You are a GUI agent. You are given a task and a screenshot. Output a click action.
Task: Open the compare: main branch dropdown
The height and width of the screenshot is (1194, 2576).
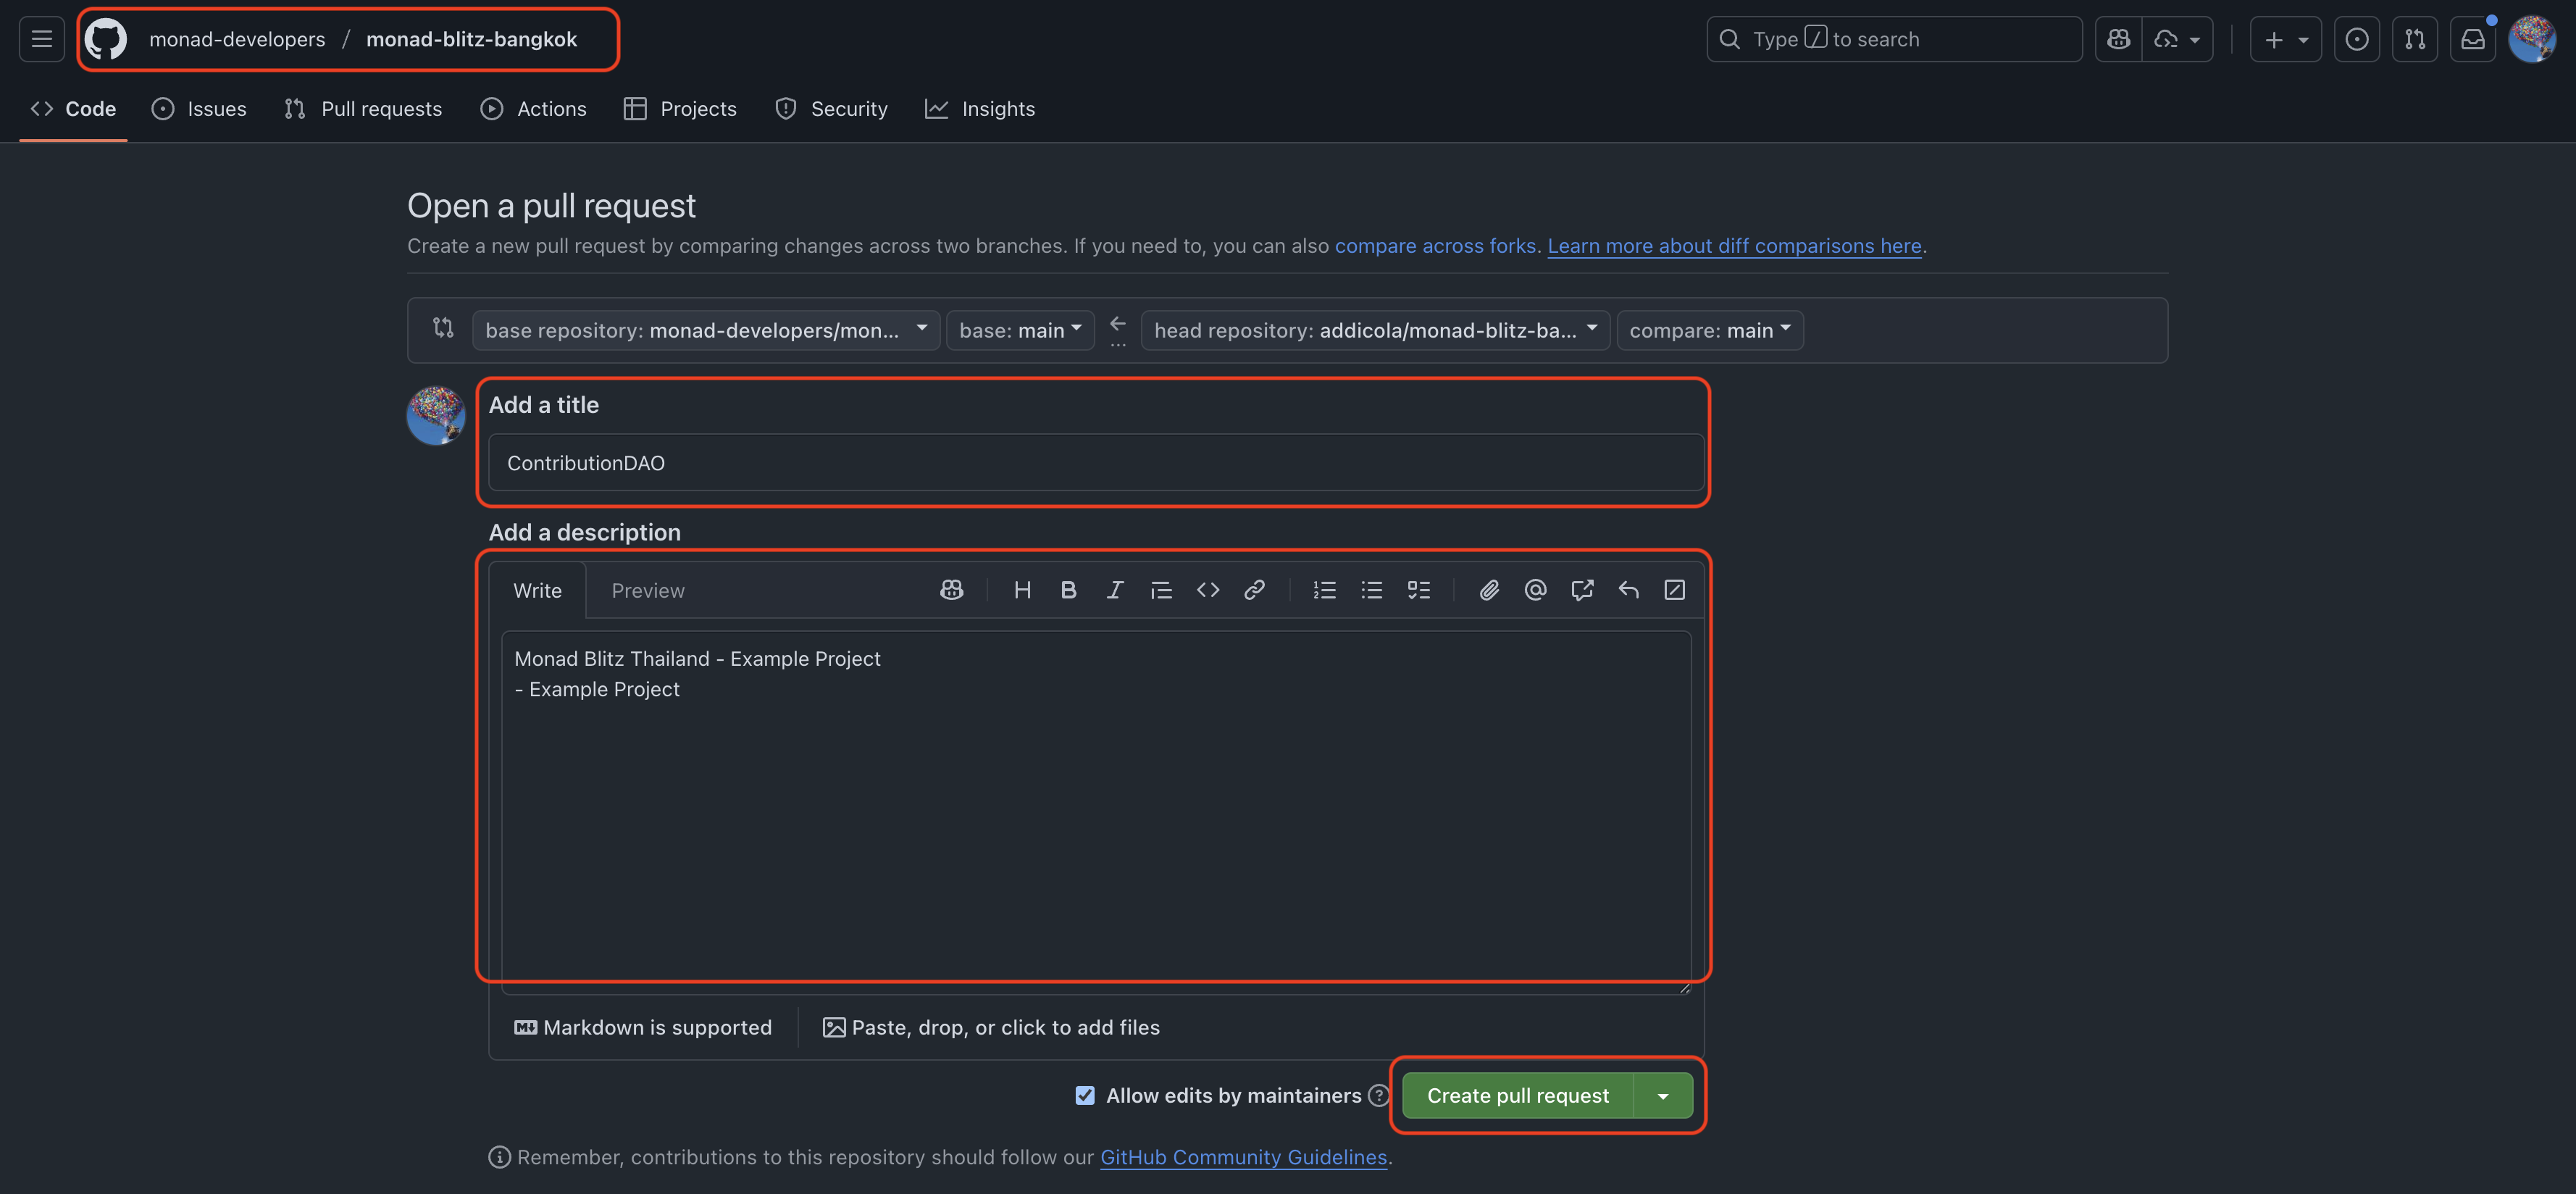tap(1709, 330)
